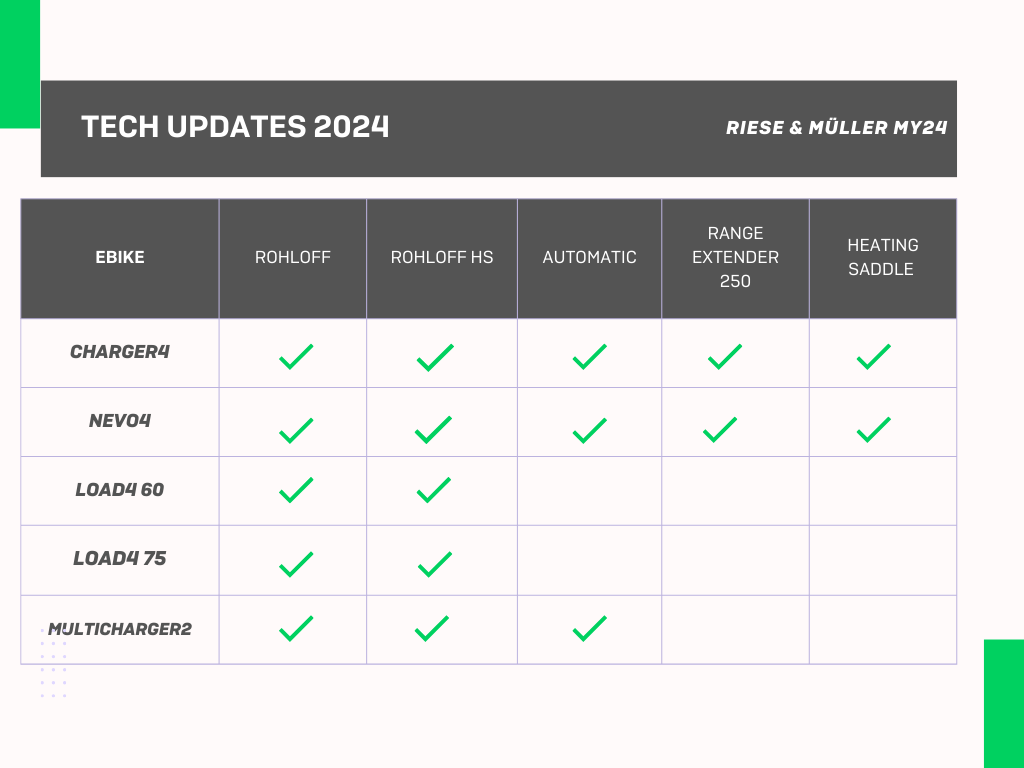Click the Charger4 Rohloff checkmark
1024x768 pixels.
(296, 357)
